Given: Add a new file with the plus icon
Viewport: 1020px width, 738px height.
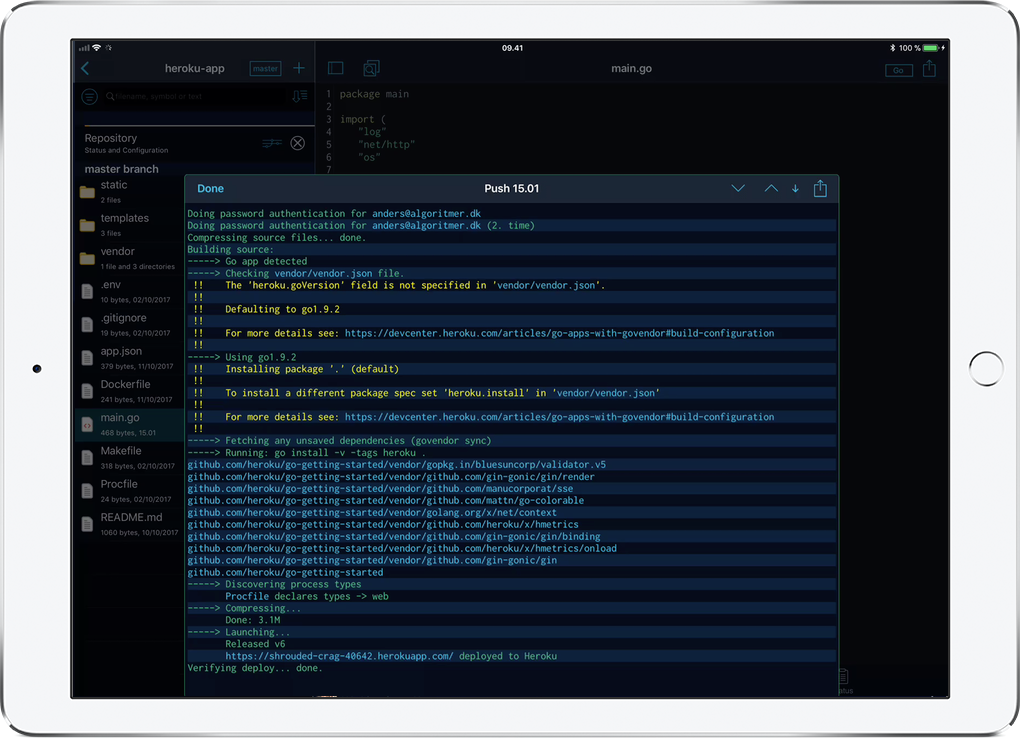Looking at the screenshot, I should click(x=298, y=69).
